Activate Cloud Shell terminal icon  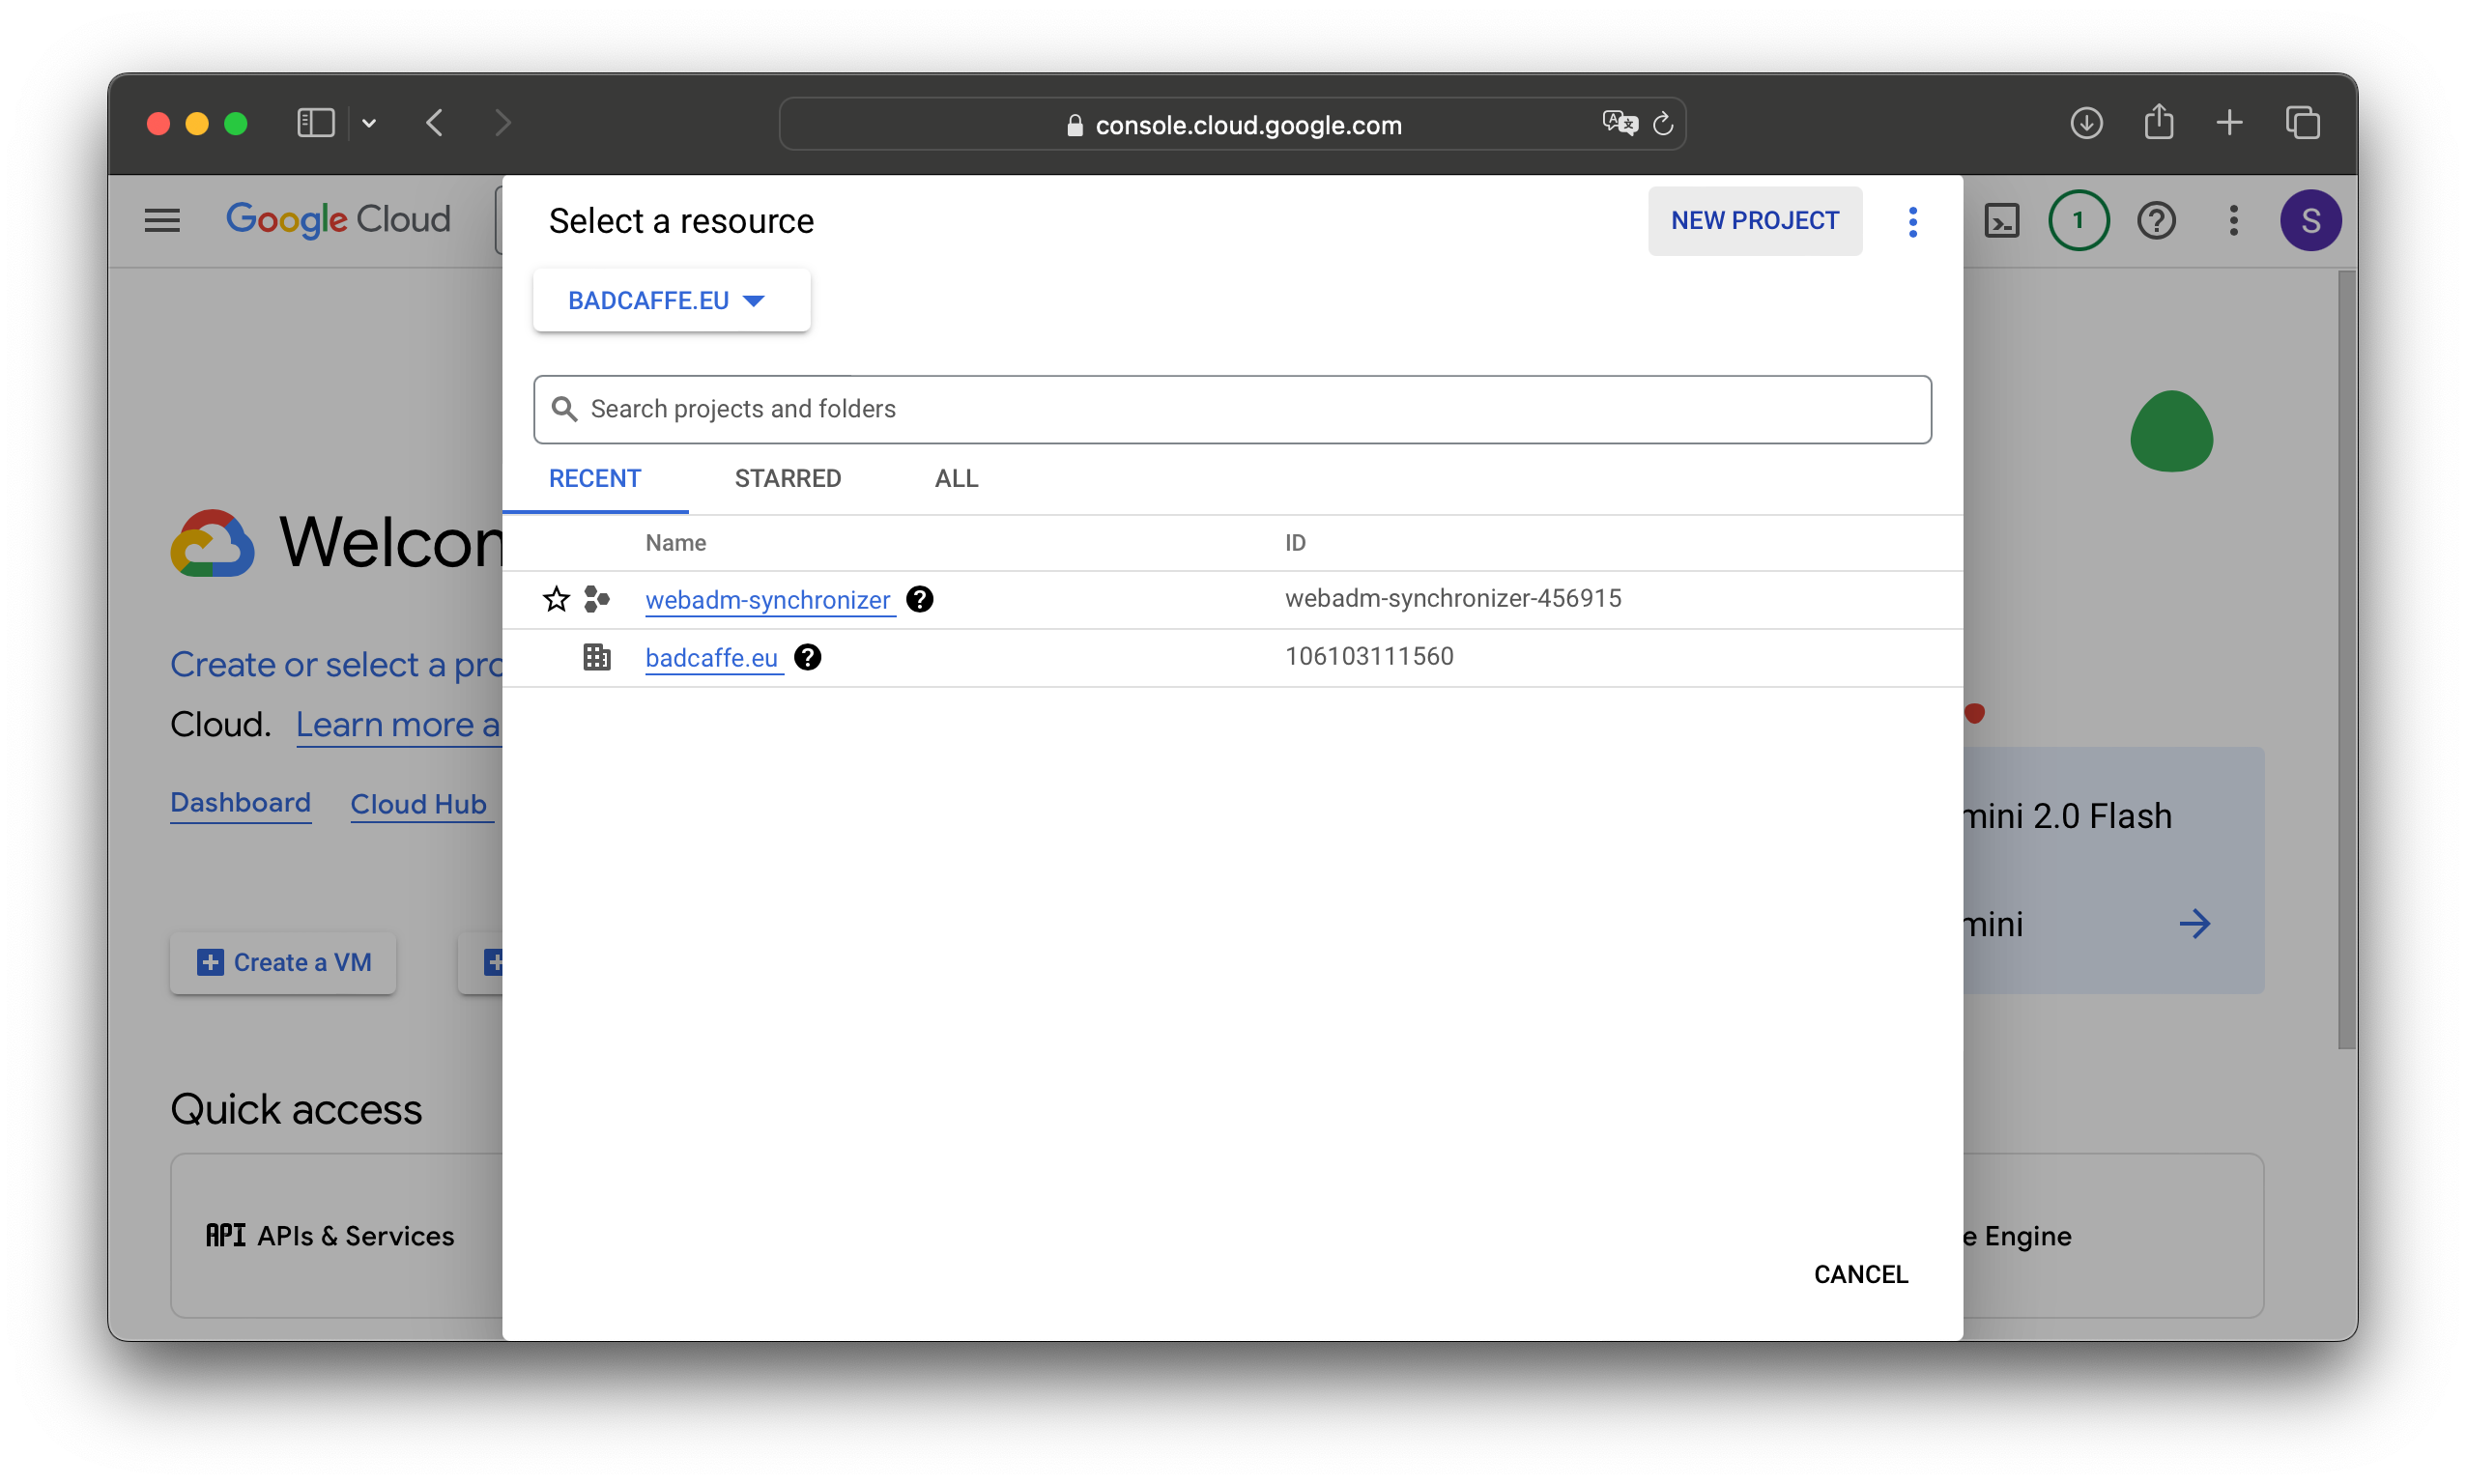(2002, 220)
